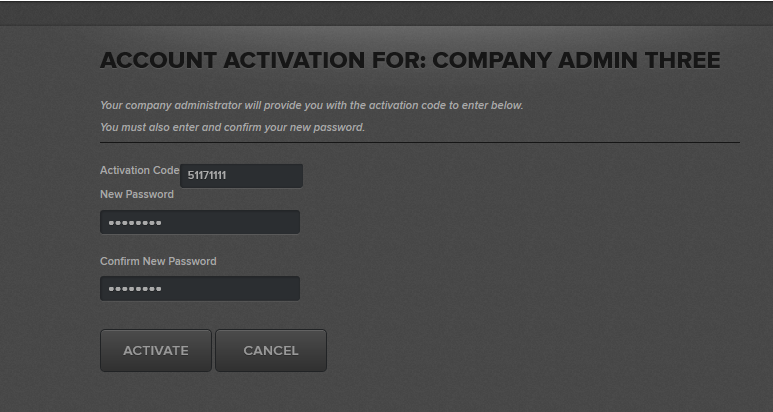Screen dimensions: 773x412
Task: Click the Activate button
Action: point(155,350)
